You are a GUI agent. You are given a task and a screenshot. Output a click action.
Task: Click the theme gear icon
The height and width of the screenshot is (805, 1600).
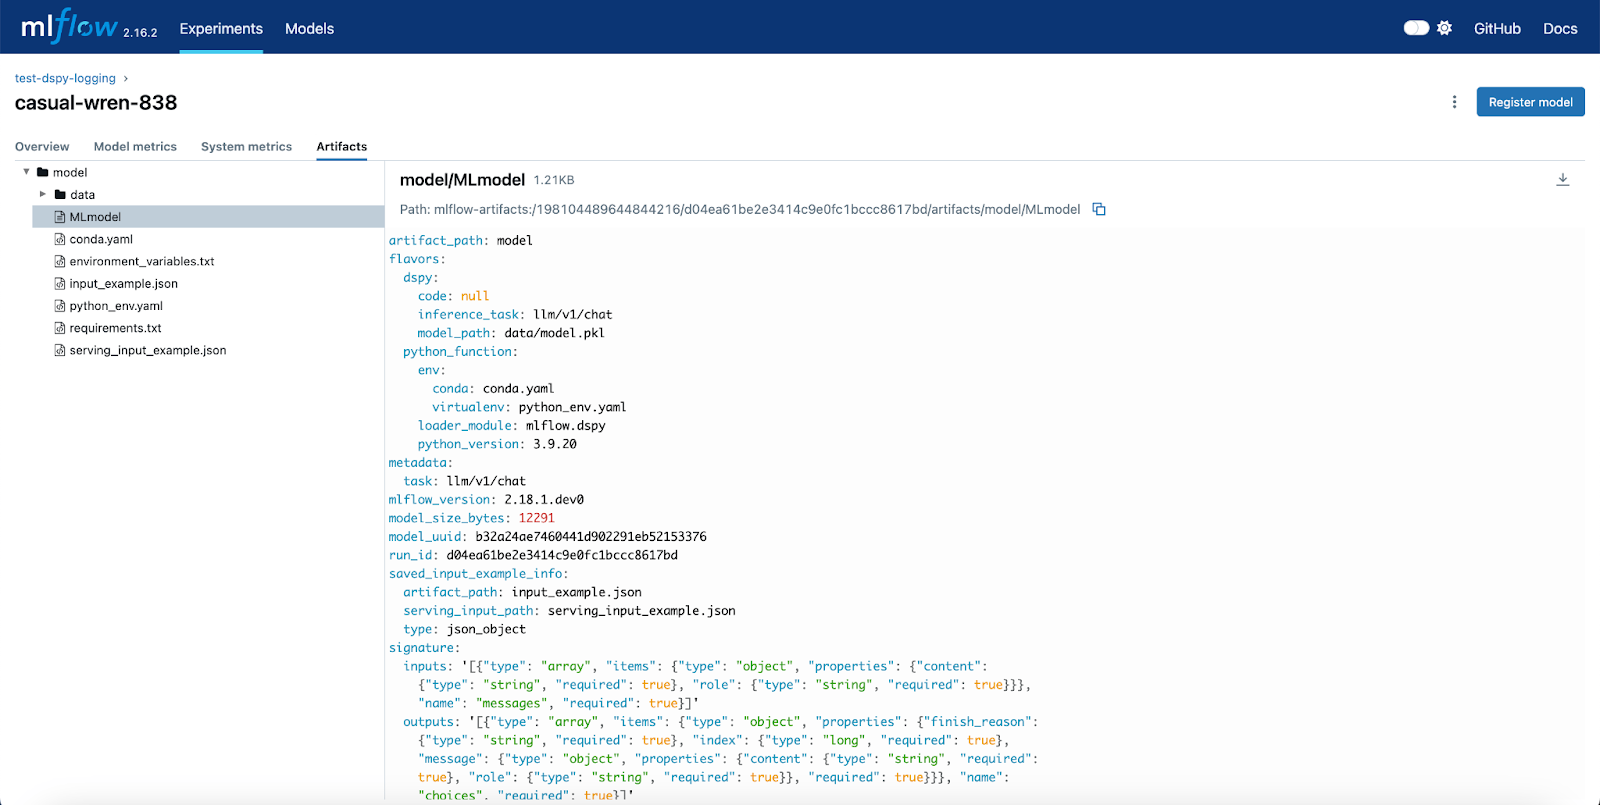[x=1444, y=28]
